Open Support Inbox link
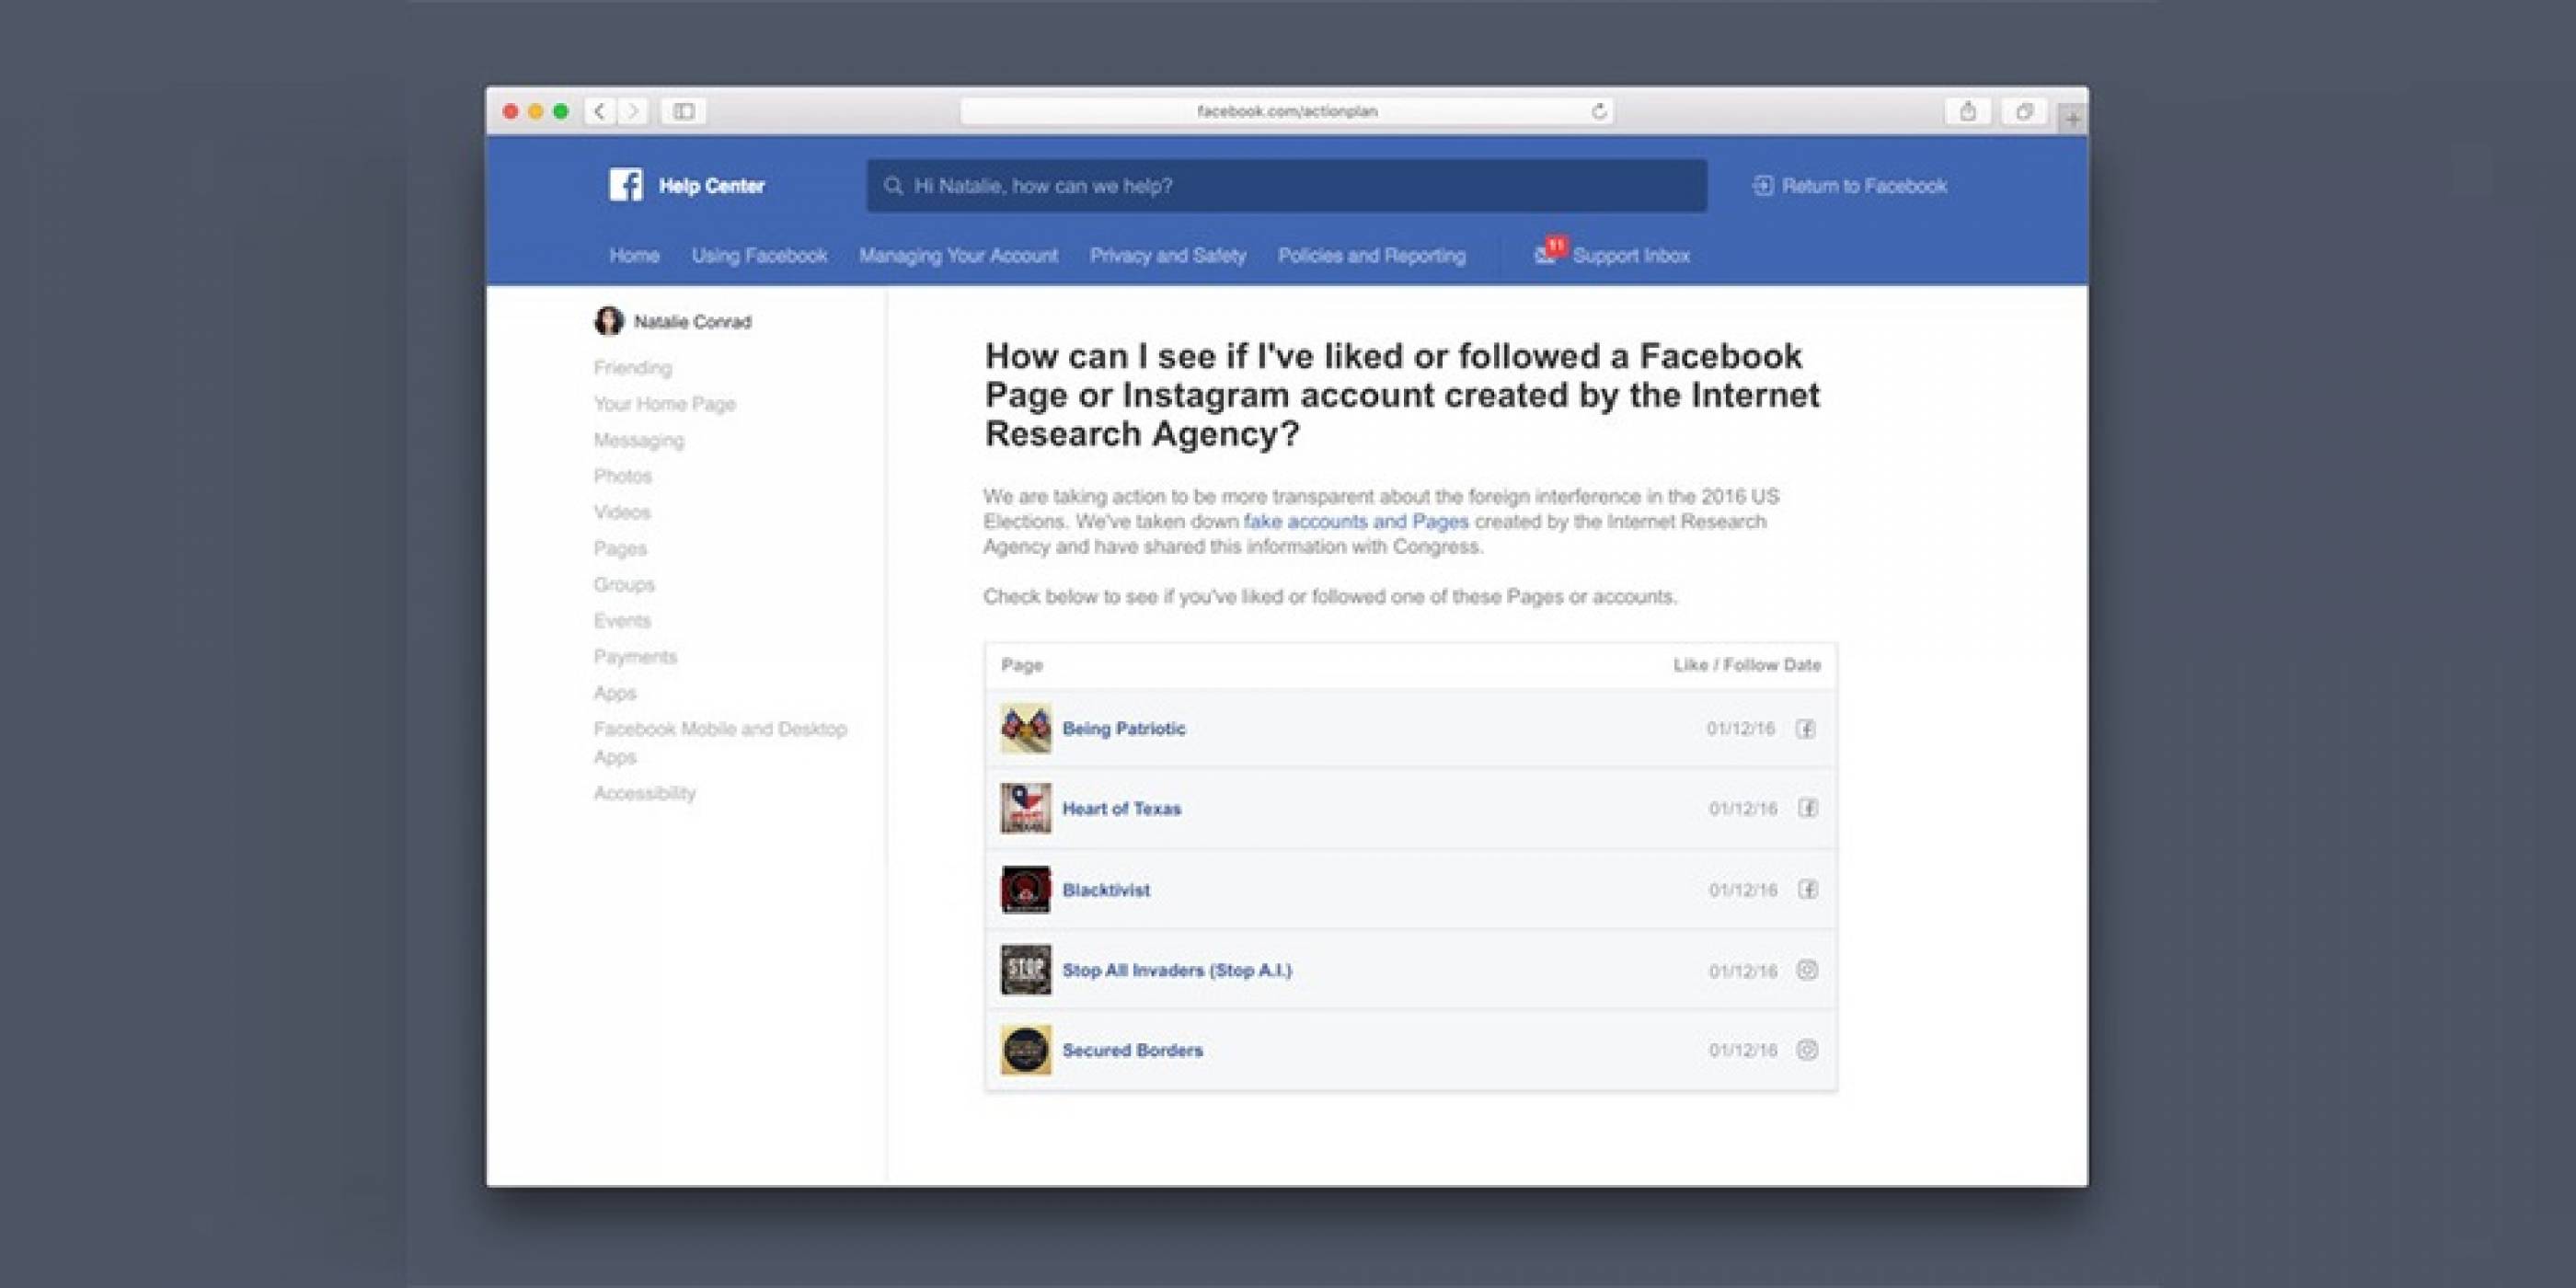Screen dimensions: 2576x1288 click(x=1631, y=256)
